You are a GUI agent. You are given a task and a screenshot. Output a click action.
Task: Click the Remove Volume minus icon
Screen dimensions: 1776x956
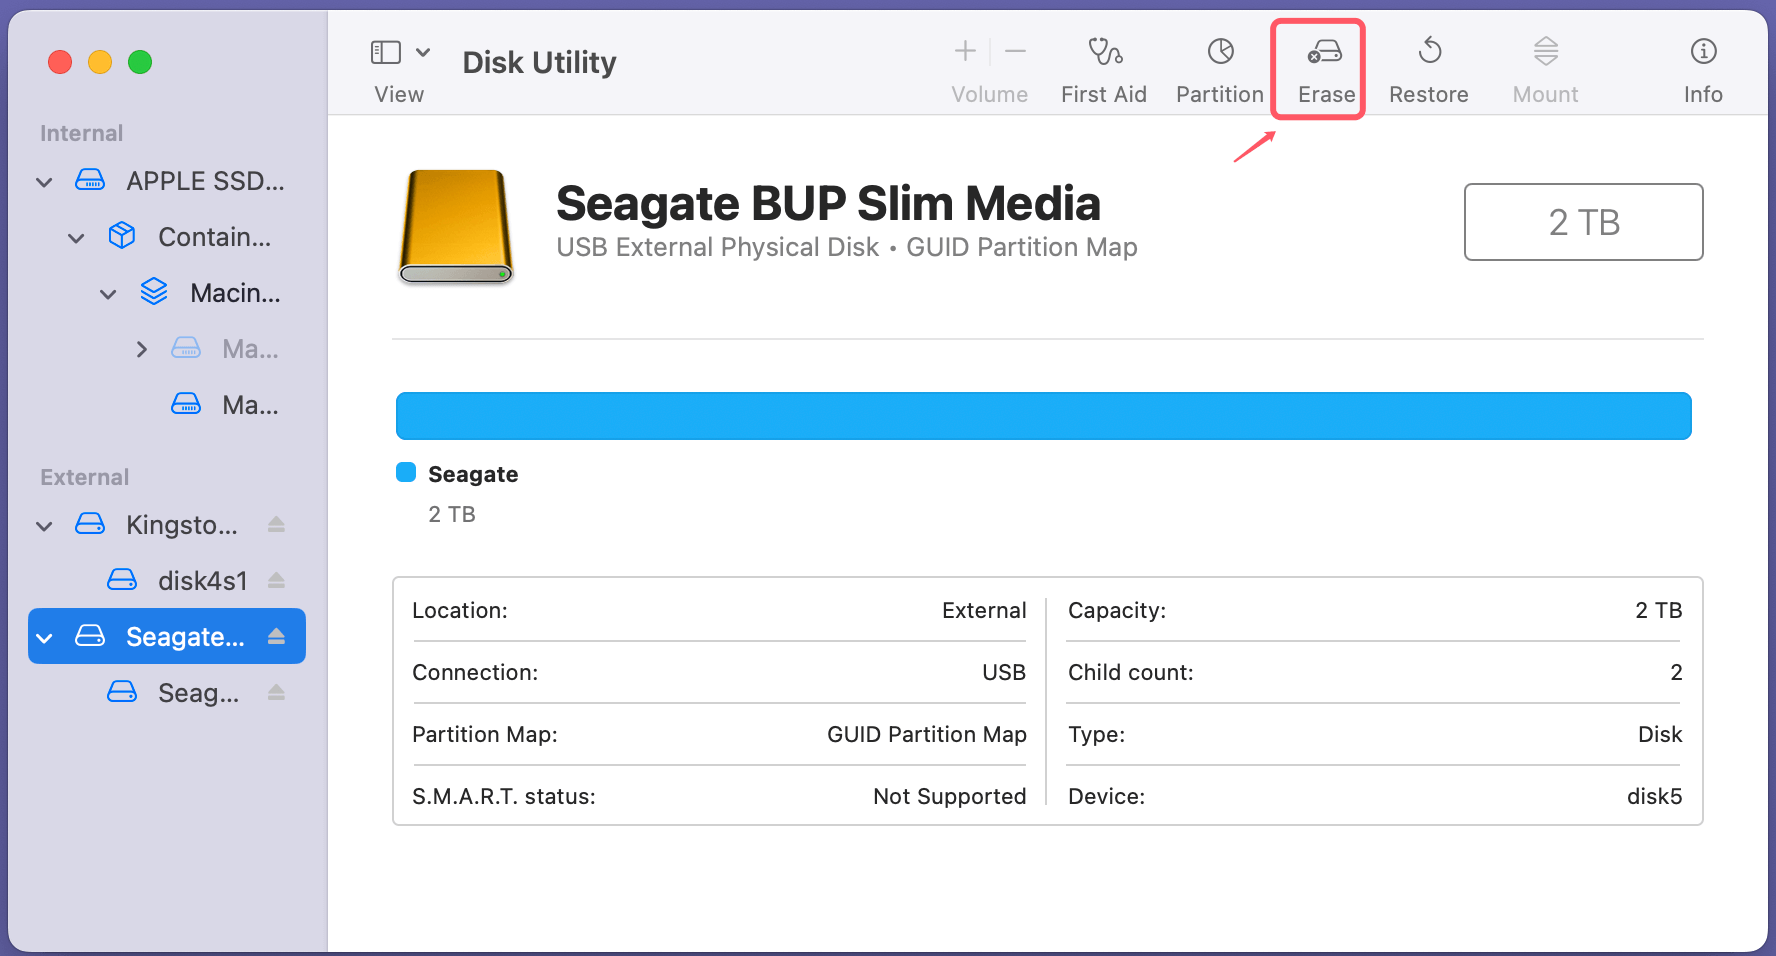pyautogui.click(x=1016, y=50)
